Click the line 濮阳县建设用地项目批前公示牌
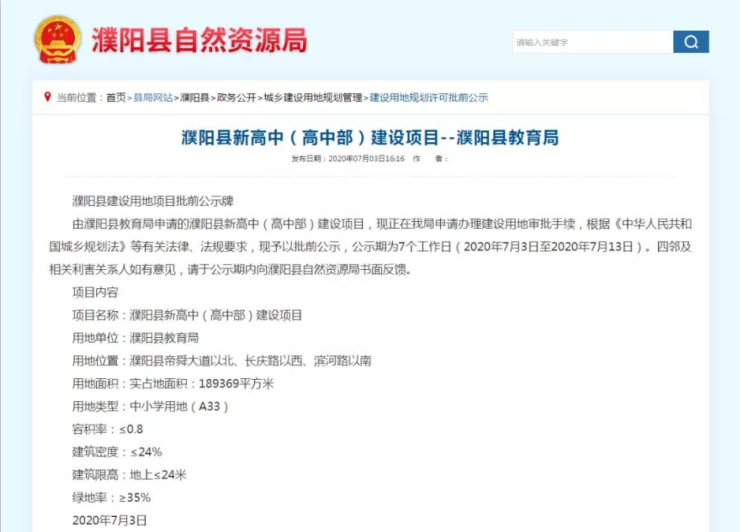740x532 pixels. 153,201
